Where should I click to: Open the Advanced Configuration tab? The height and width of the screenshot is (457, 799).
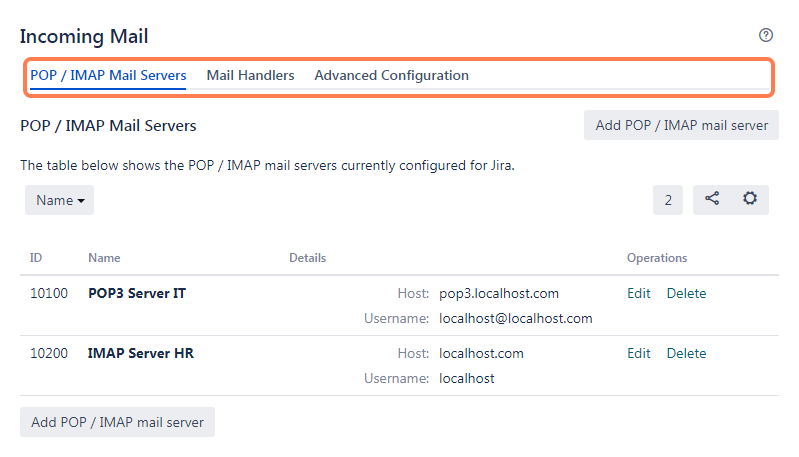coord(391,75)
